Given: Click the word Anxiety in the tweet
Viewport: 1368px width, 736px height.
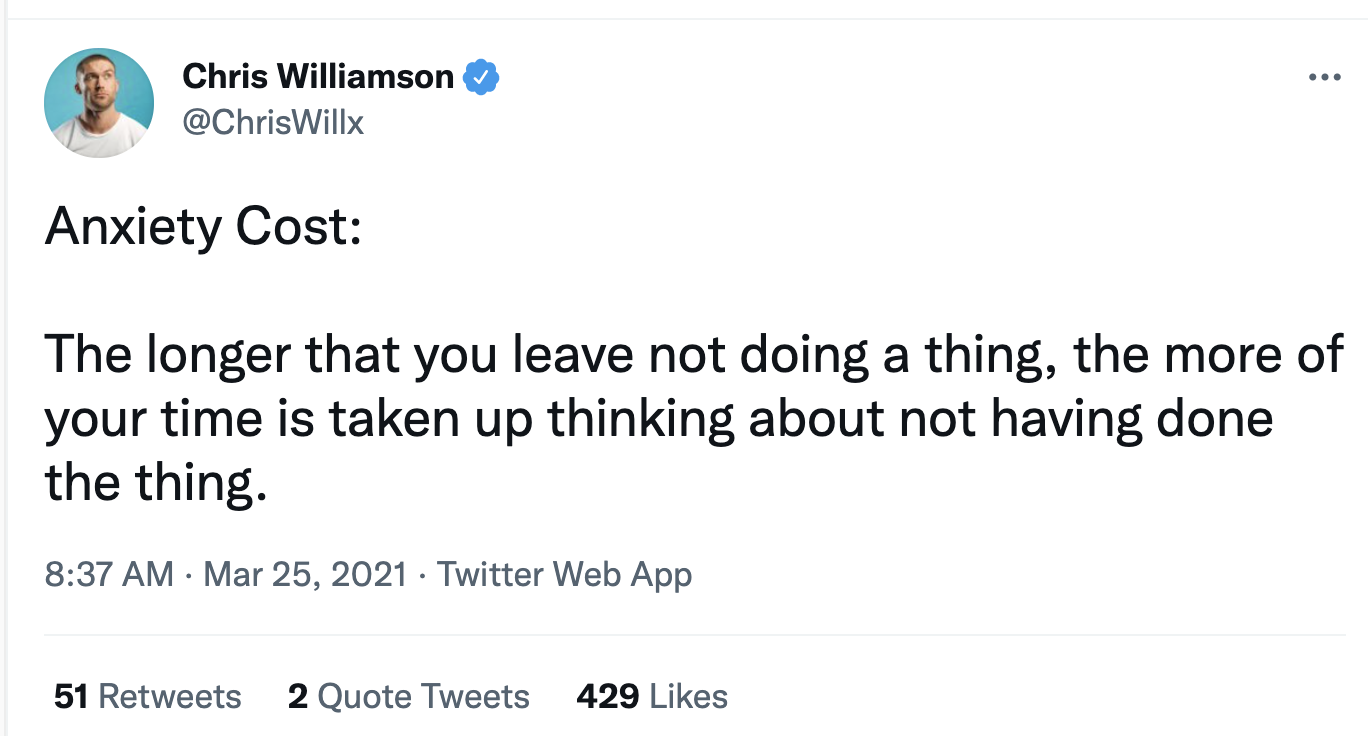Looking at the screenshot, I should click(x=134, y=228).
